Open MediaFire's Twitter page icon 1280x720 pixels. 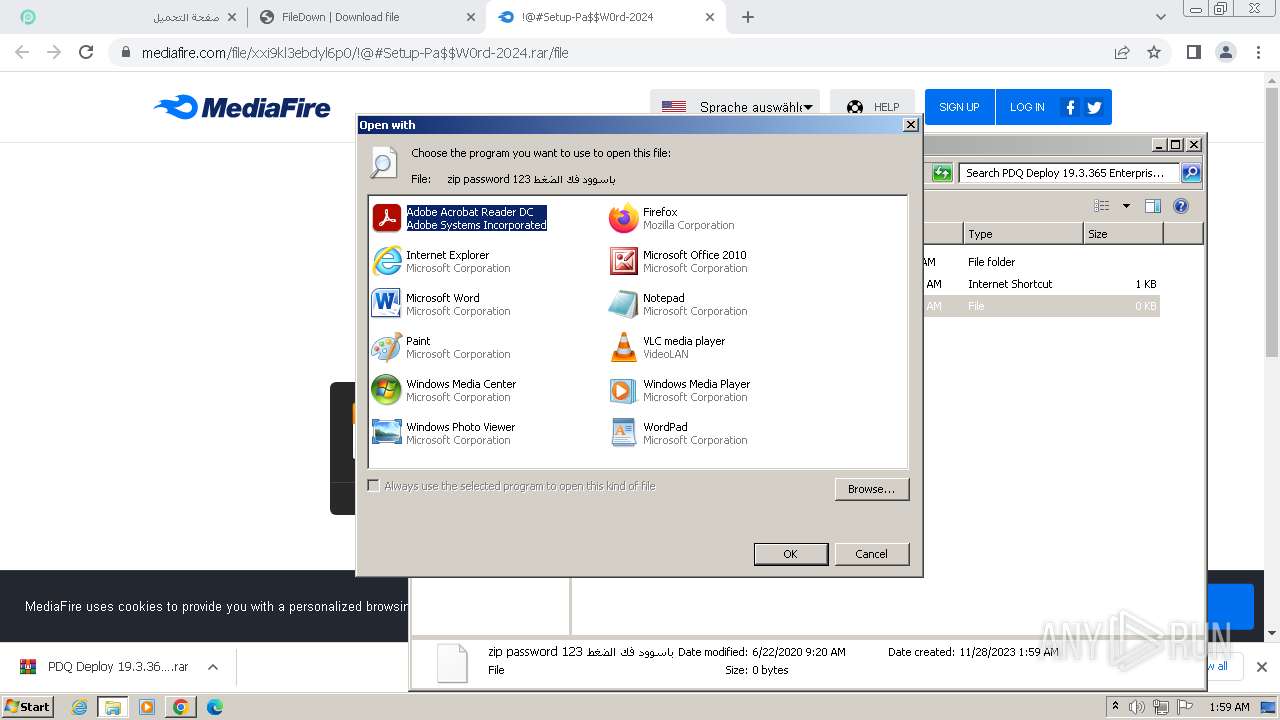pyautogui.click(x=1094, y=107)
